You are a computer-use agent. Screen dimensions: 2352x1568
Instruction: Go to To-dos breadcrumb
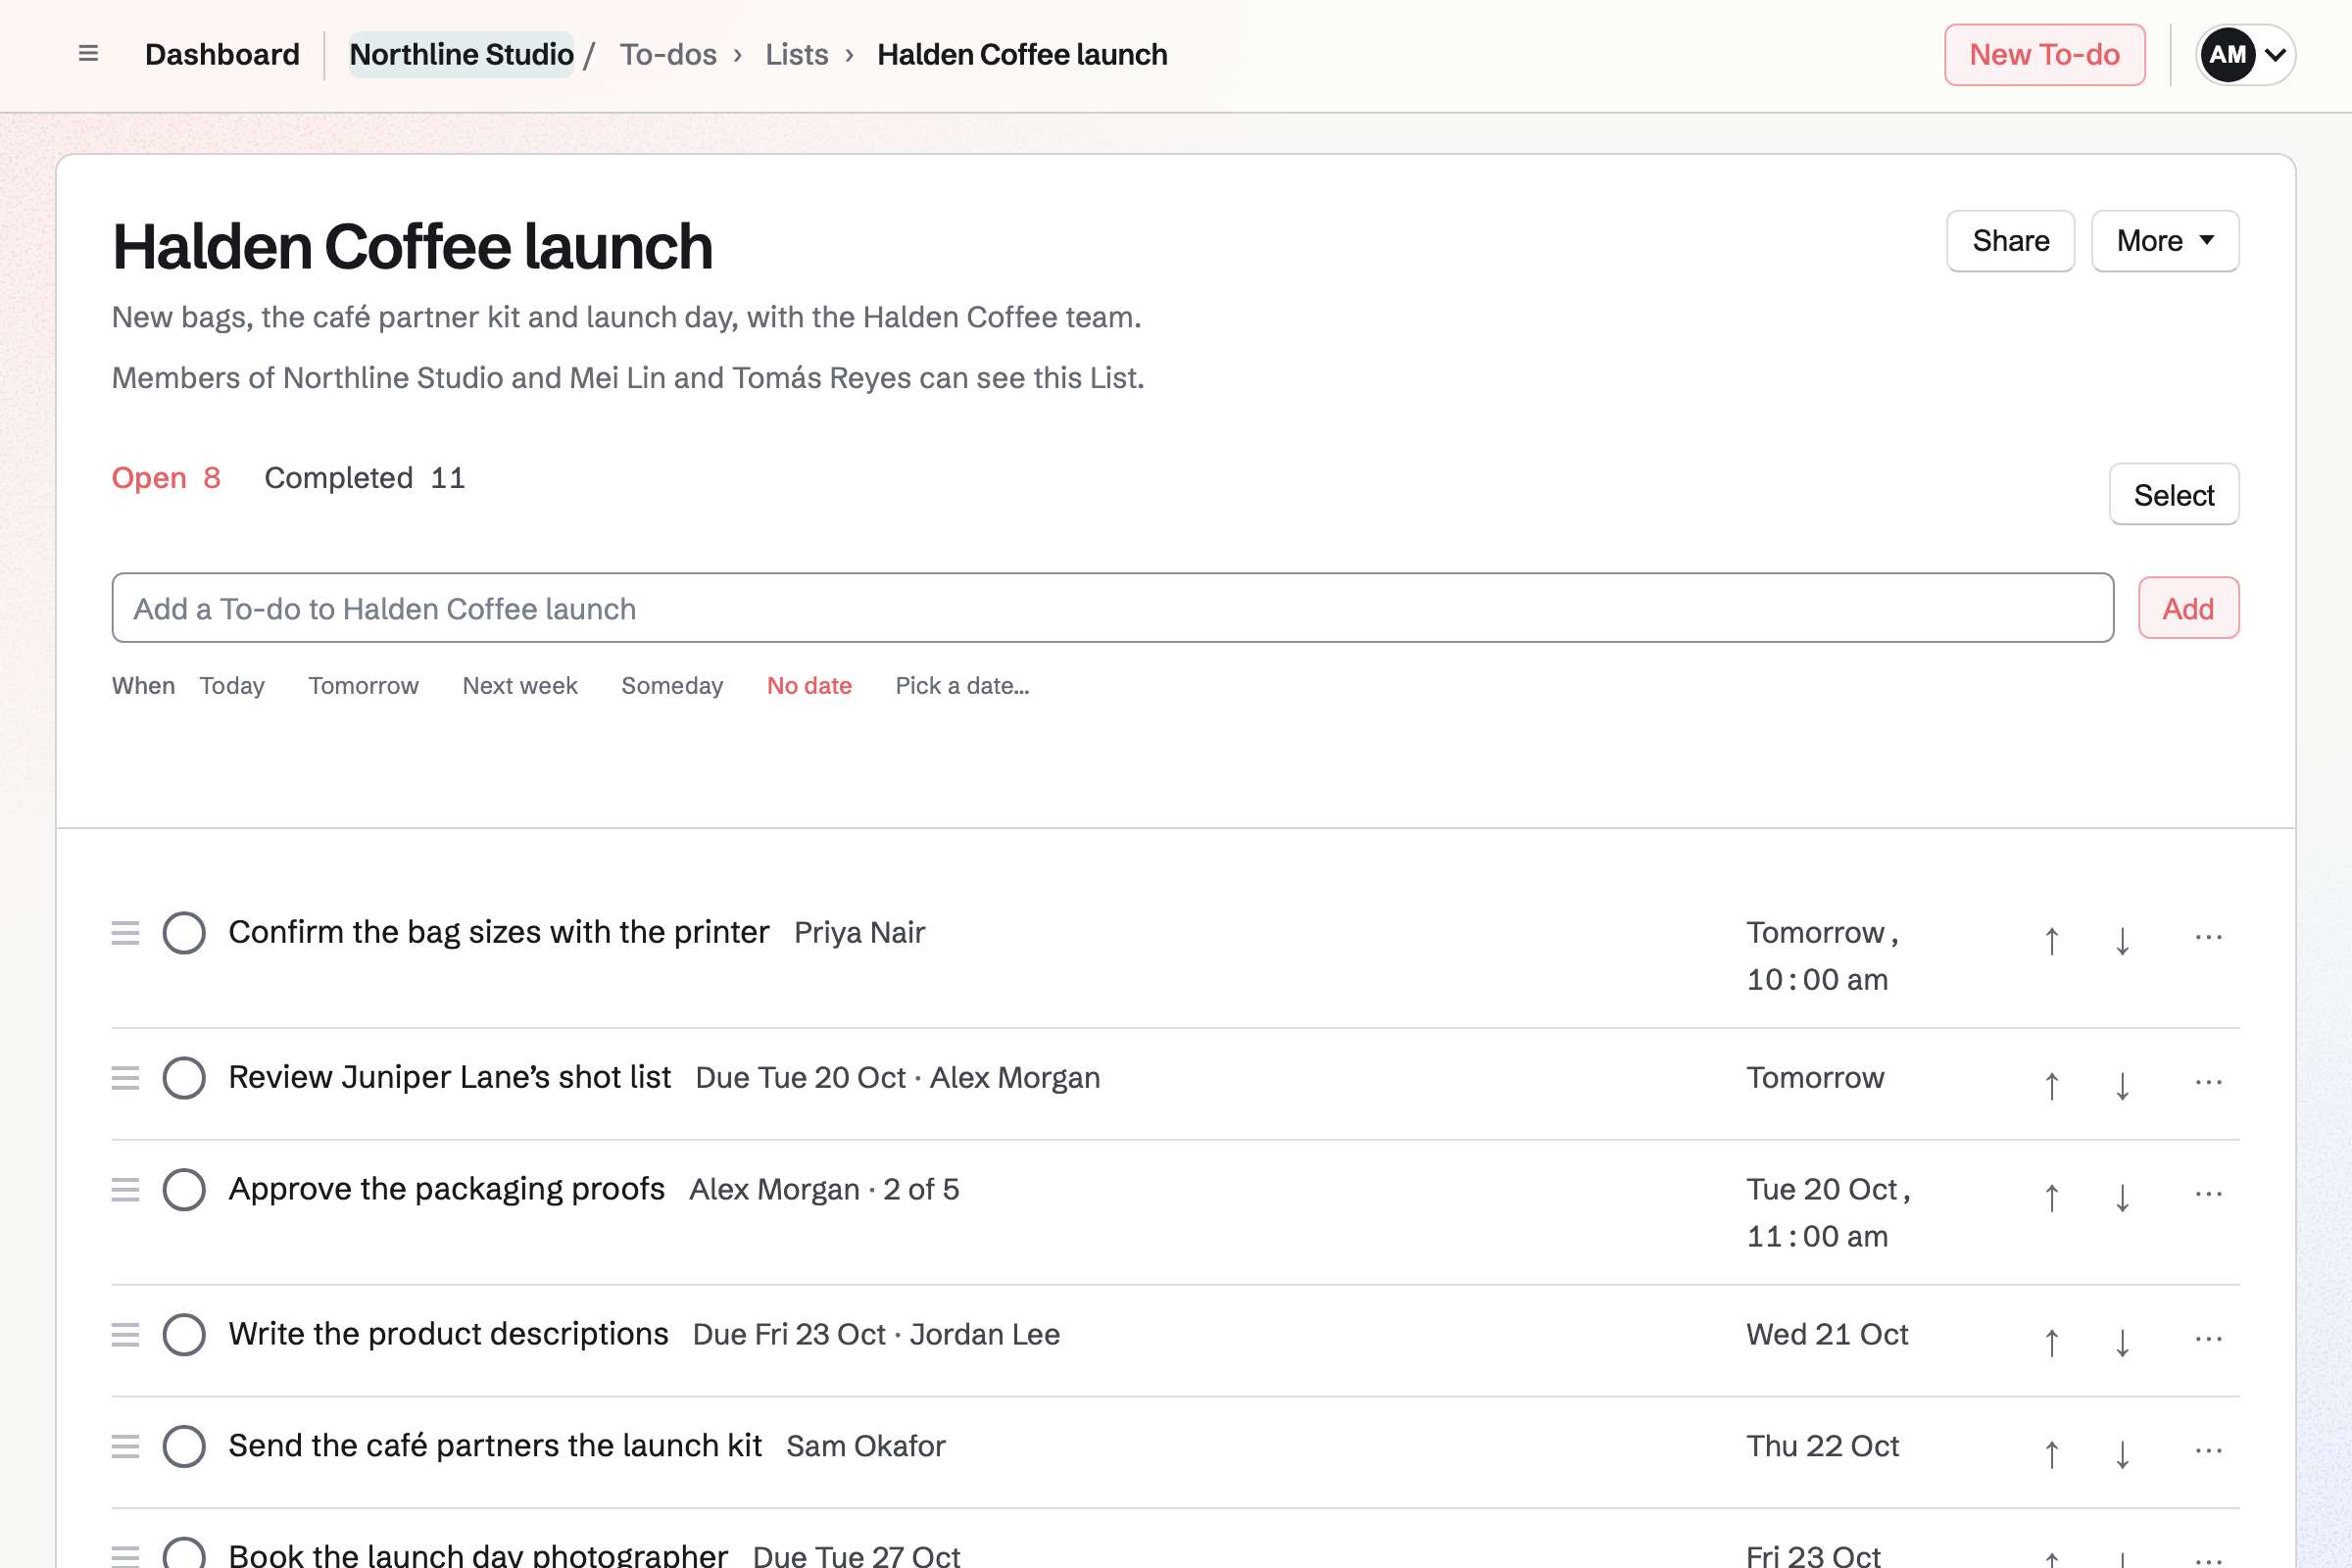click(x=668, y=54)
